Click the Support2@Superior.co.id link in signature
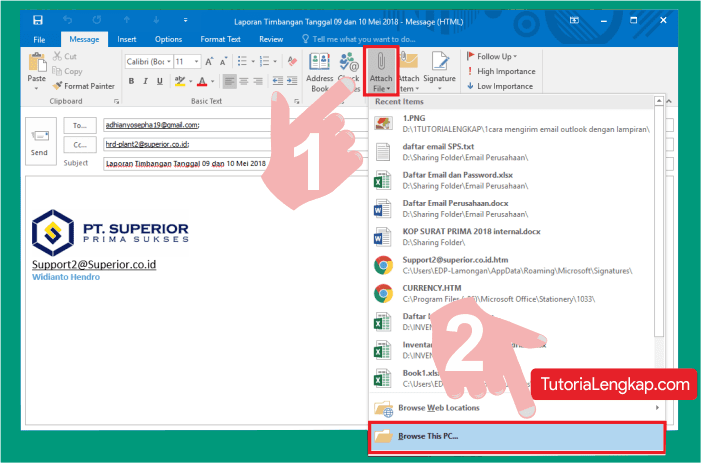Image resolution: width=701 pixels, height=463 pixels. point(94,264)
